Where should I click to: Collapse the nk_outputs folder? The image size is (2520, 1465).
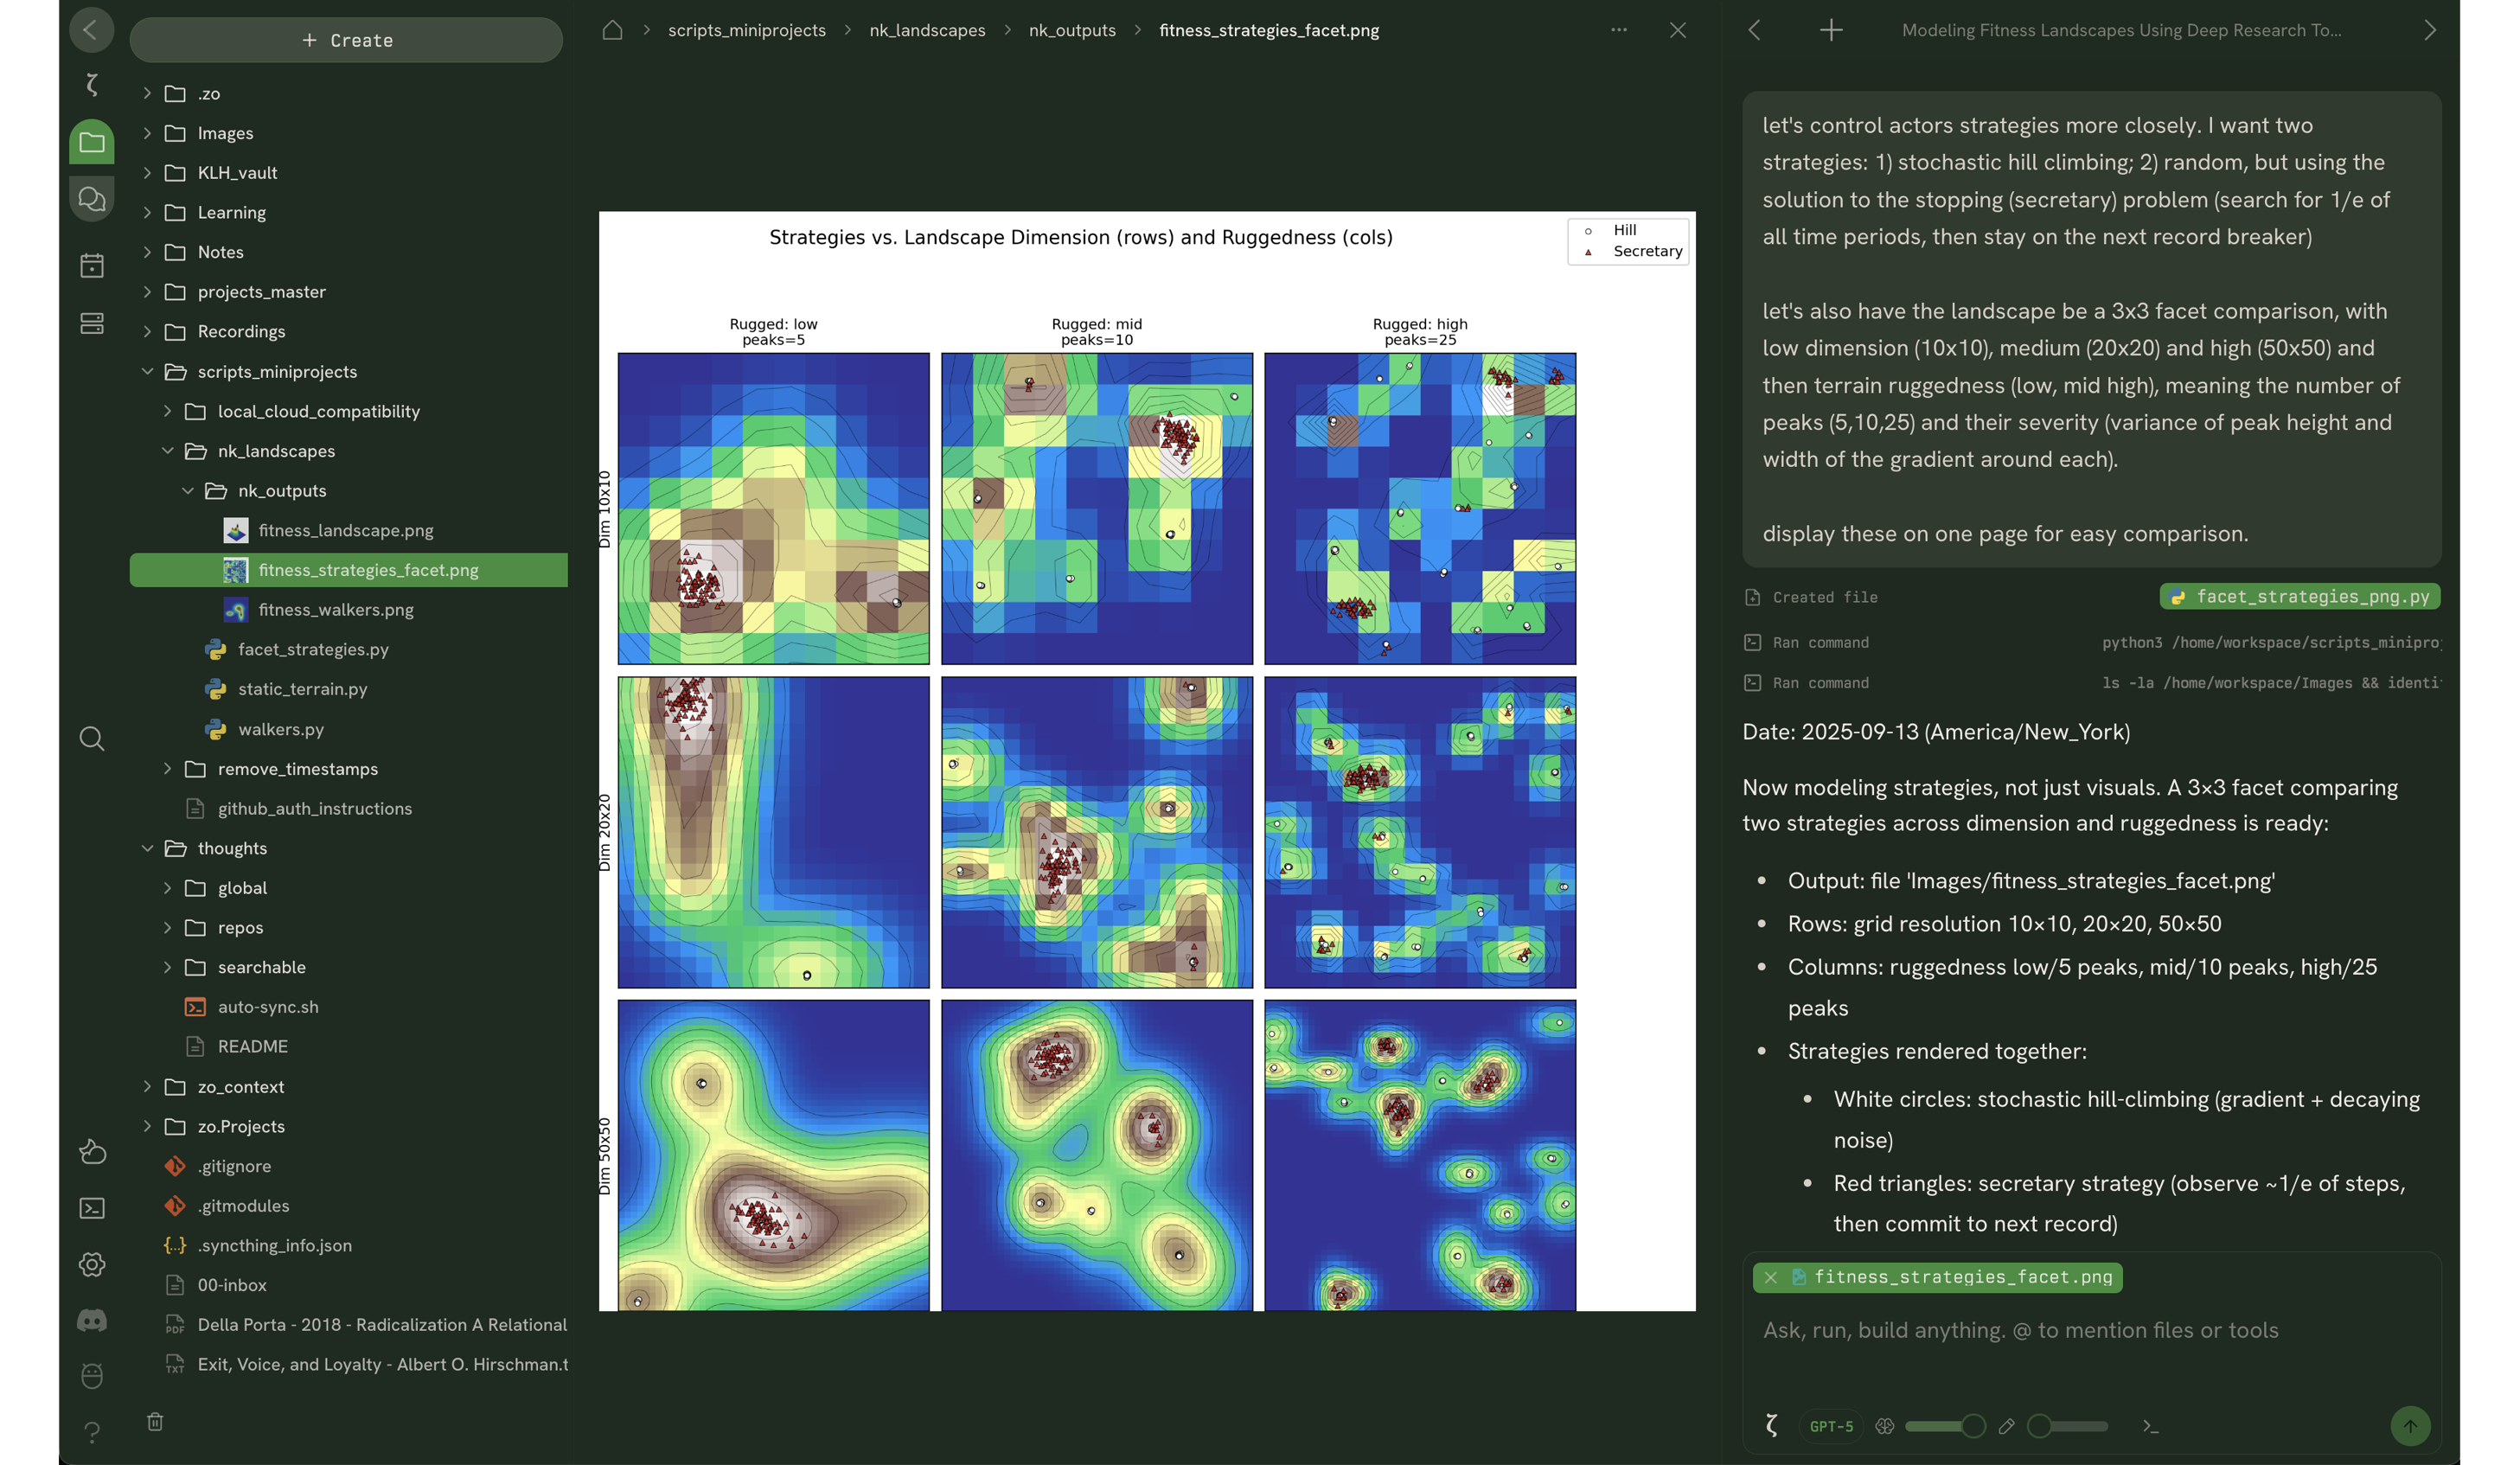tap(187, 490)
